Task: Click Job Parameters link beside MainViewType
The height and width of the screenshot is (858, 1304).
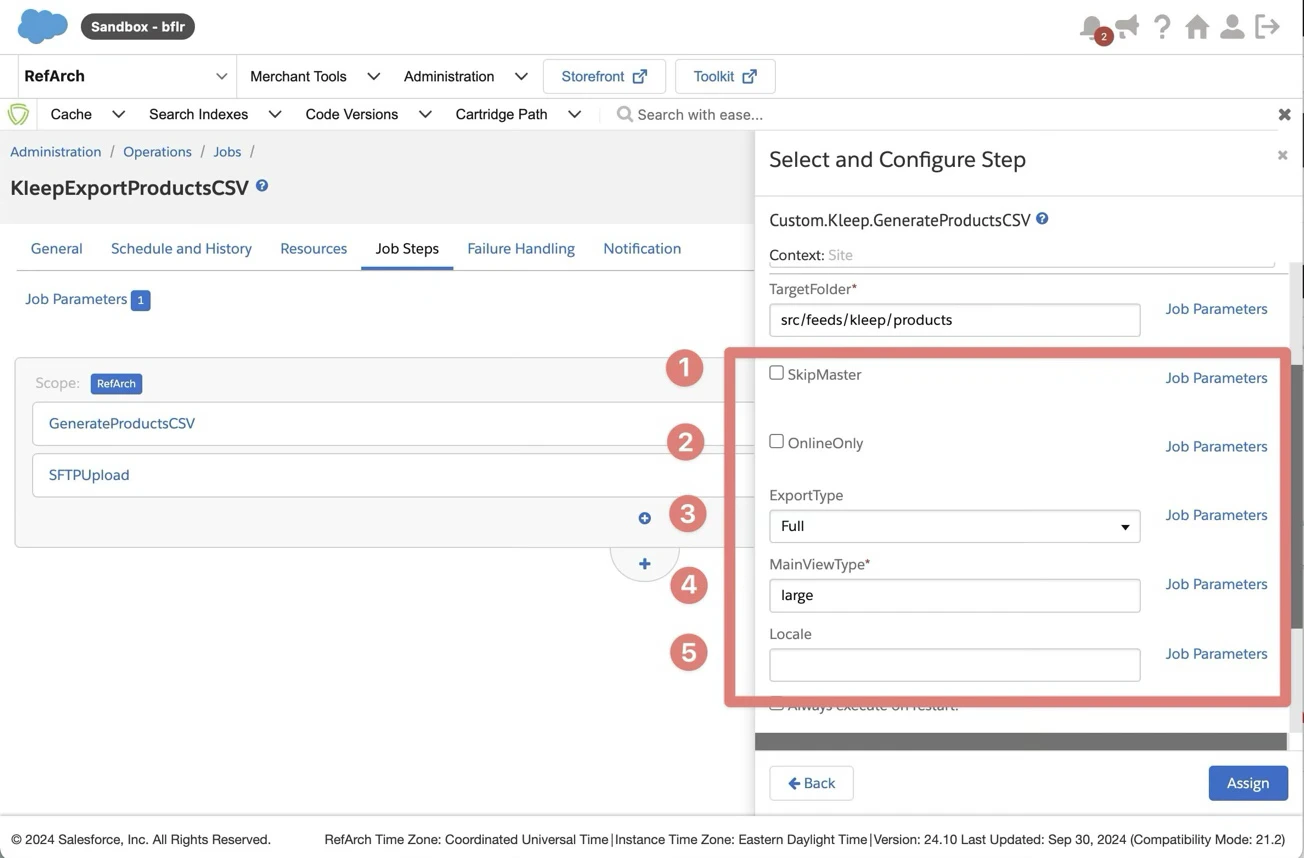Action: pyautogui.click(x=1216, y=584)
